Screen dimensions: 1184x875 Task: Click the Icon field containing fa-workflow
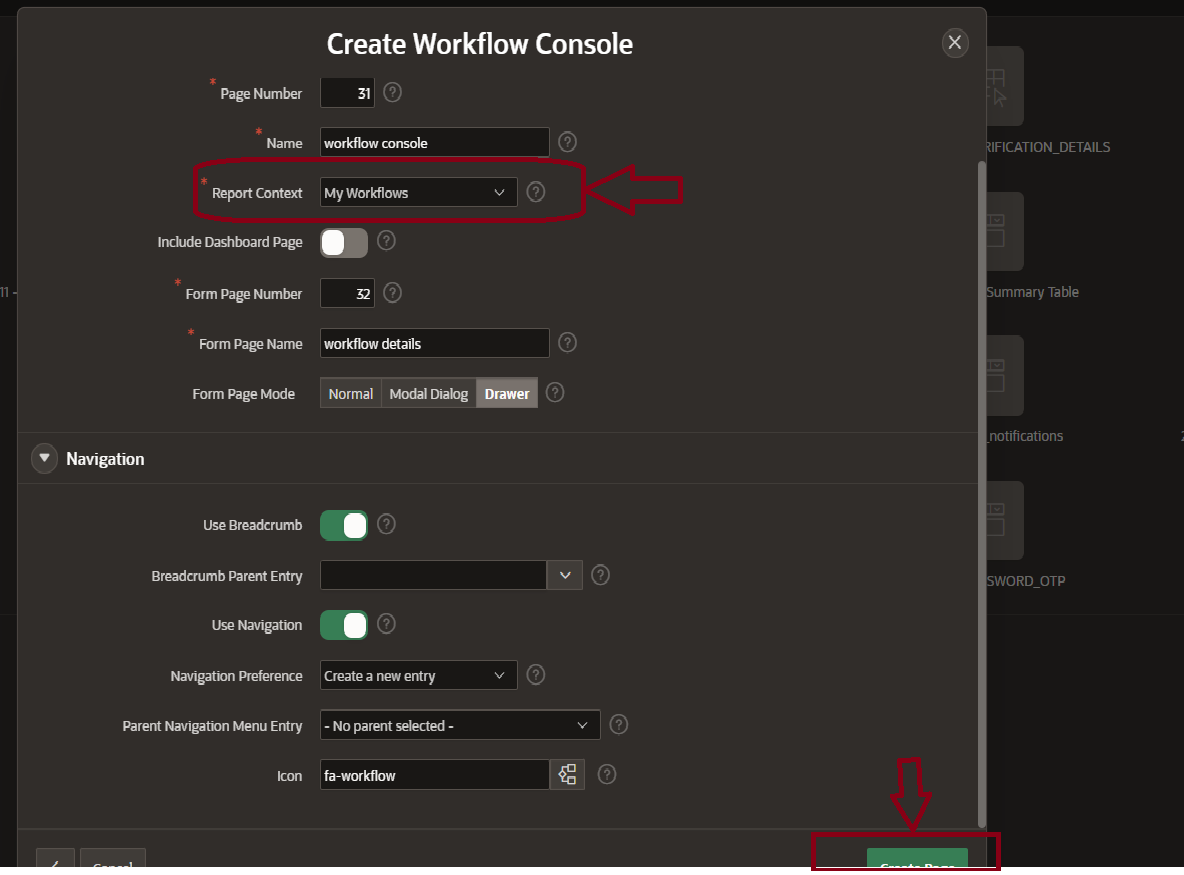pos(435,775)
